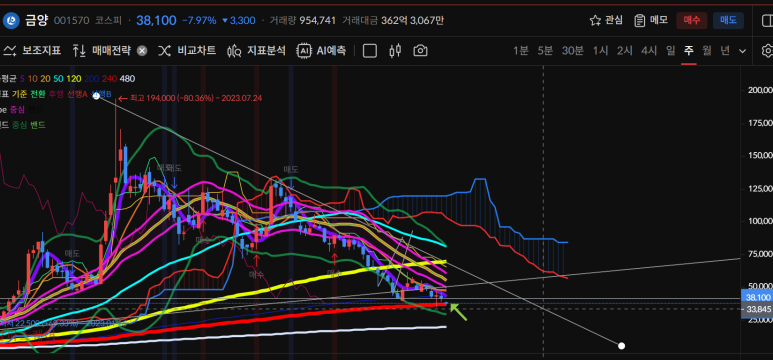
Task: Select 4시 timeframe
Action: (649, 50)
